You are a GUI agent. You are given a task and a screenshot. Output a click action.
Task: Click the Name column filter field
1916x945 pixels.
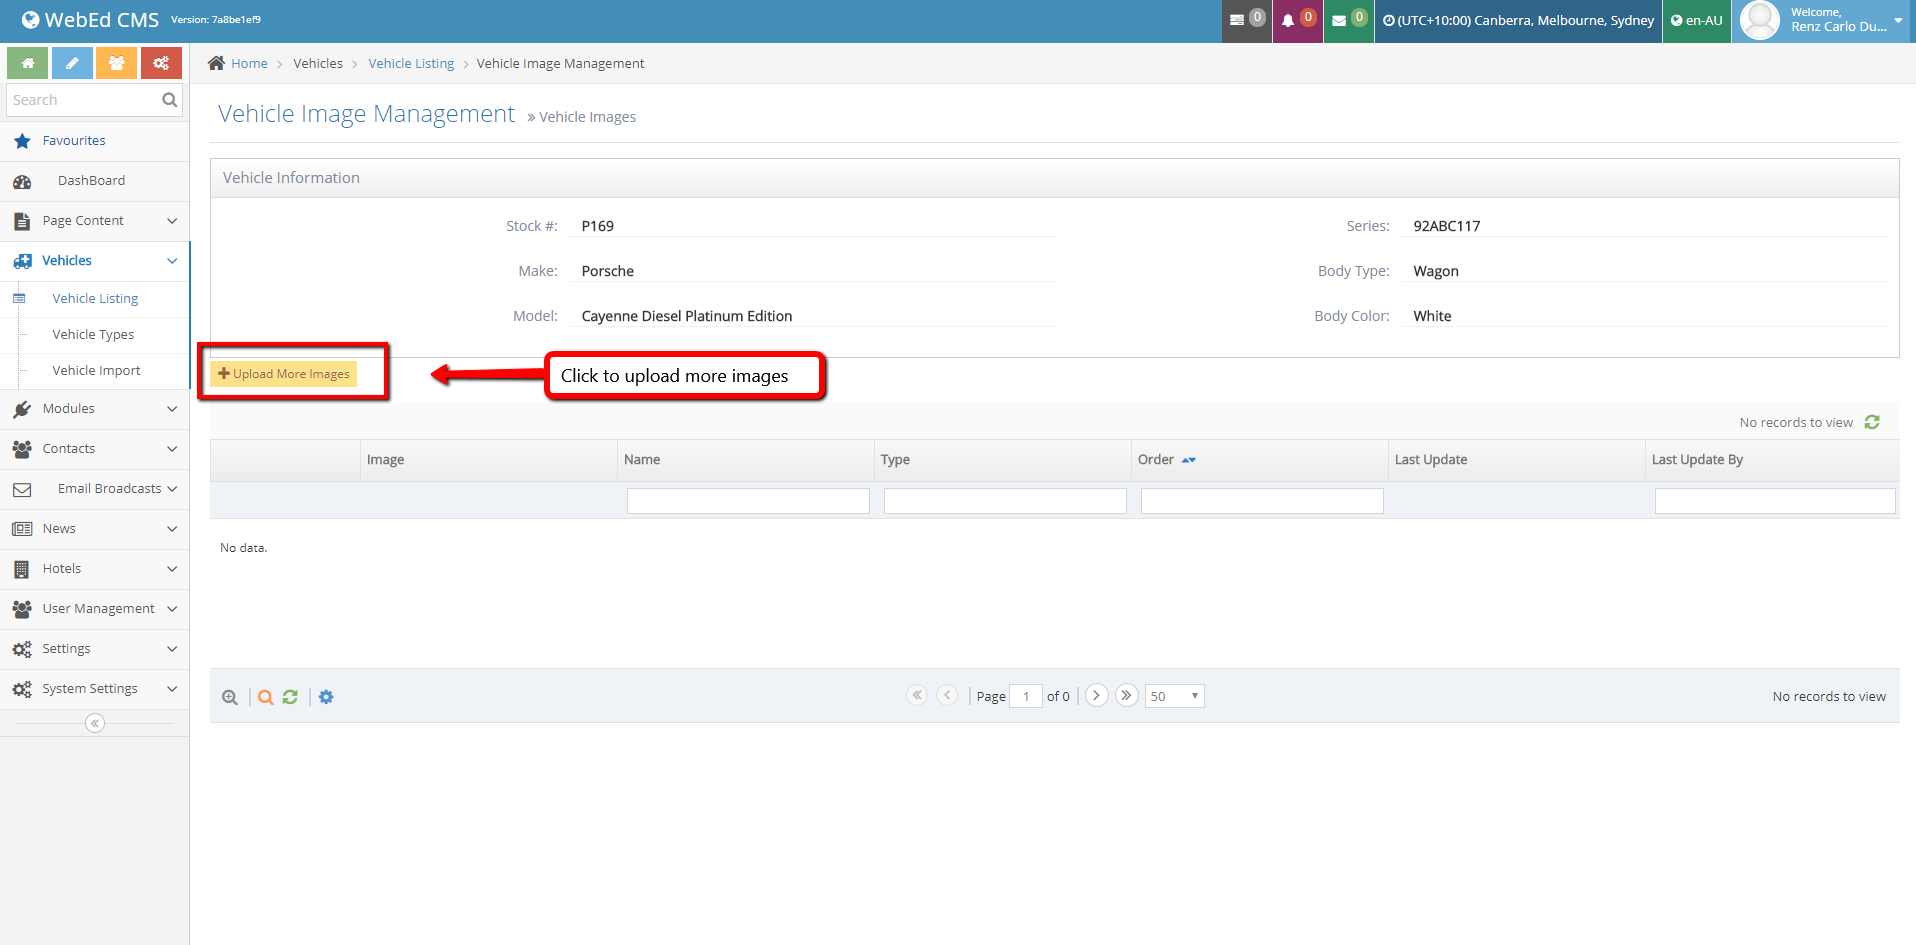(748, 501)
